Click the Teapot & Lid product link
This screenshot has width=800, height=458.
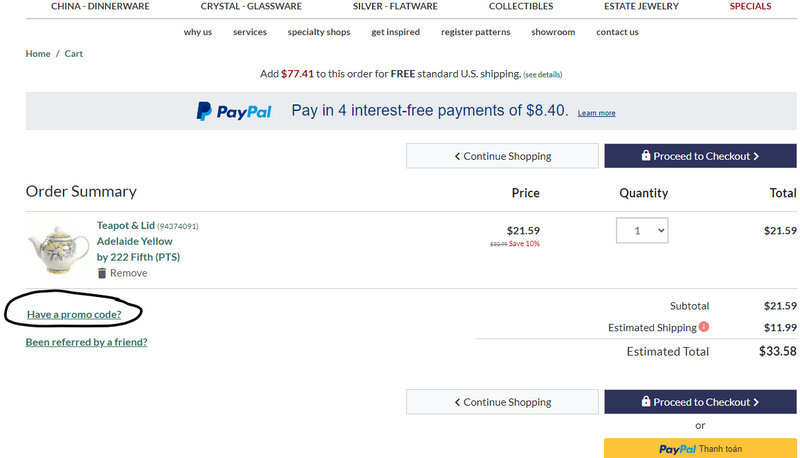point(125,226)
